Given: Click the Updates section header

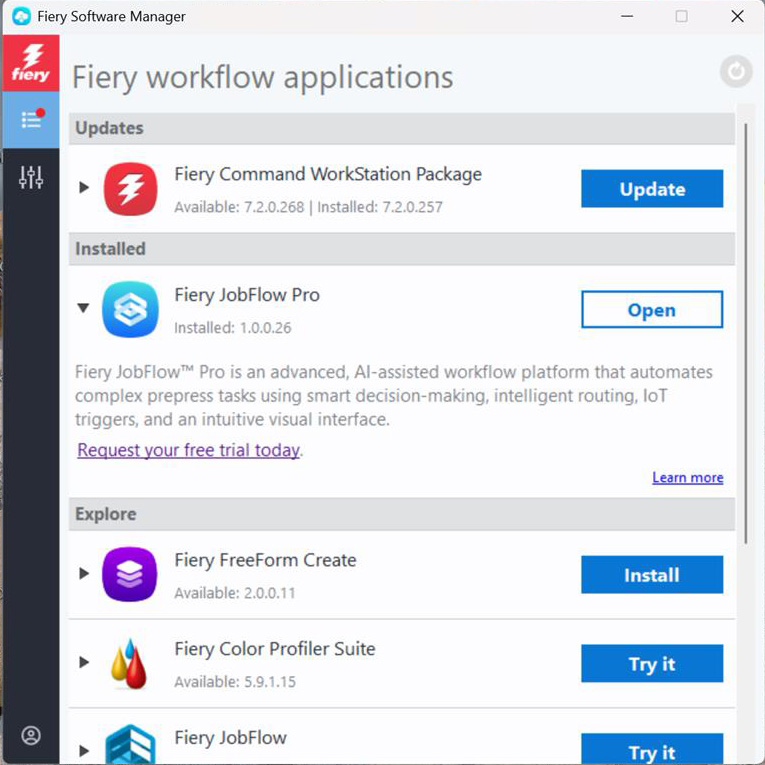Looking at the screenshot, I should (402, 128).
